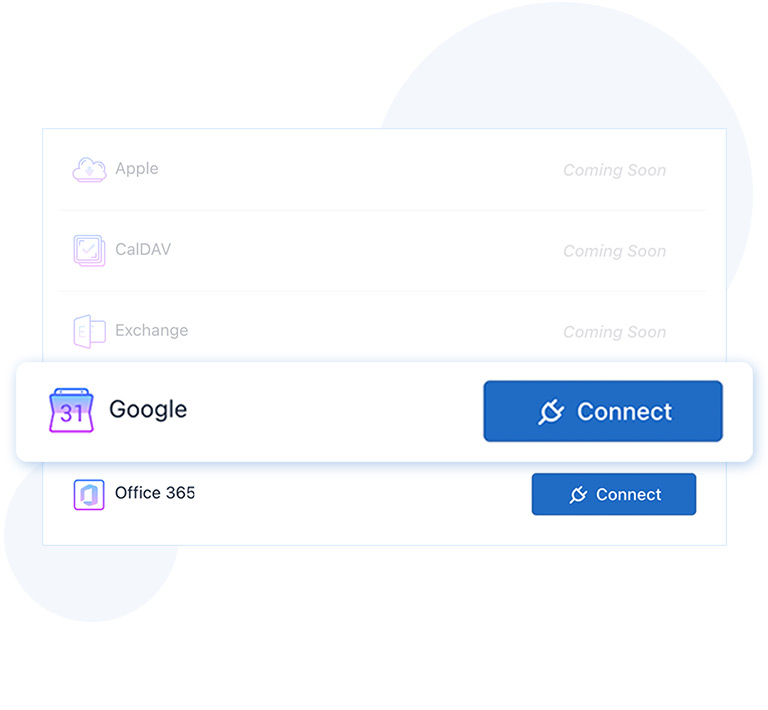Click the Apple cloud icon
The width and height of the screenshot is (768, 710).
89,169
